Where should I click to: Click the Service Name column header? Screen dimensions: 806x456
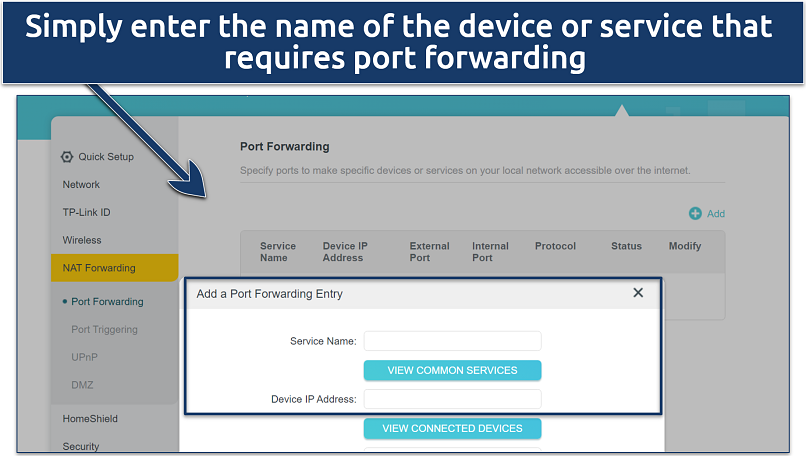click(278, 252)
